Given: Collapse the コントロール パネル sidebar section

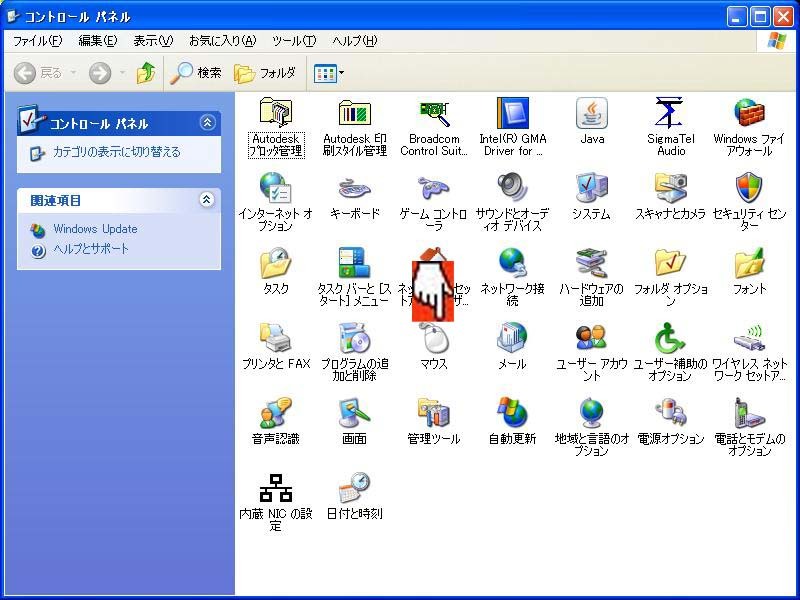Looking at the screenshot, I should pyautogui.click(x=207, y=123).
